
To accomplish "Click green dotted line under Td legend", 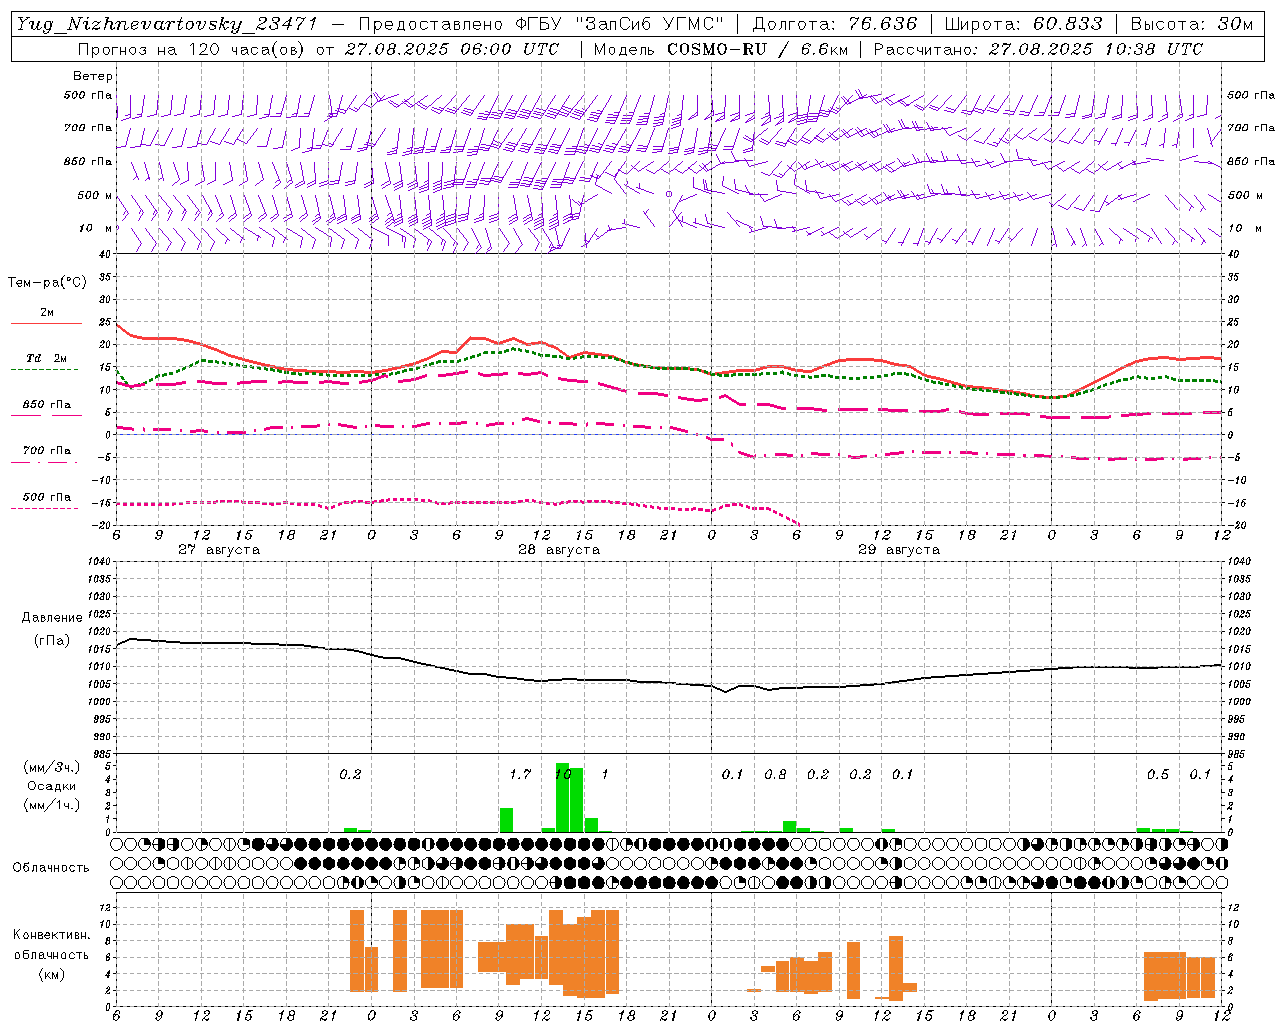I will (x=46, y=370).
